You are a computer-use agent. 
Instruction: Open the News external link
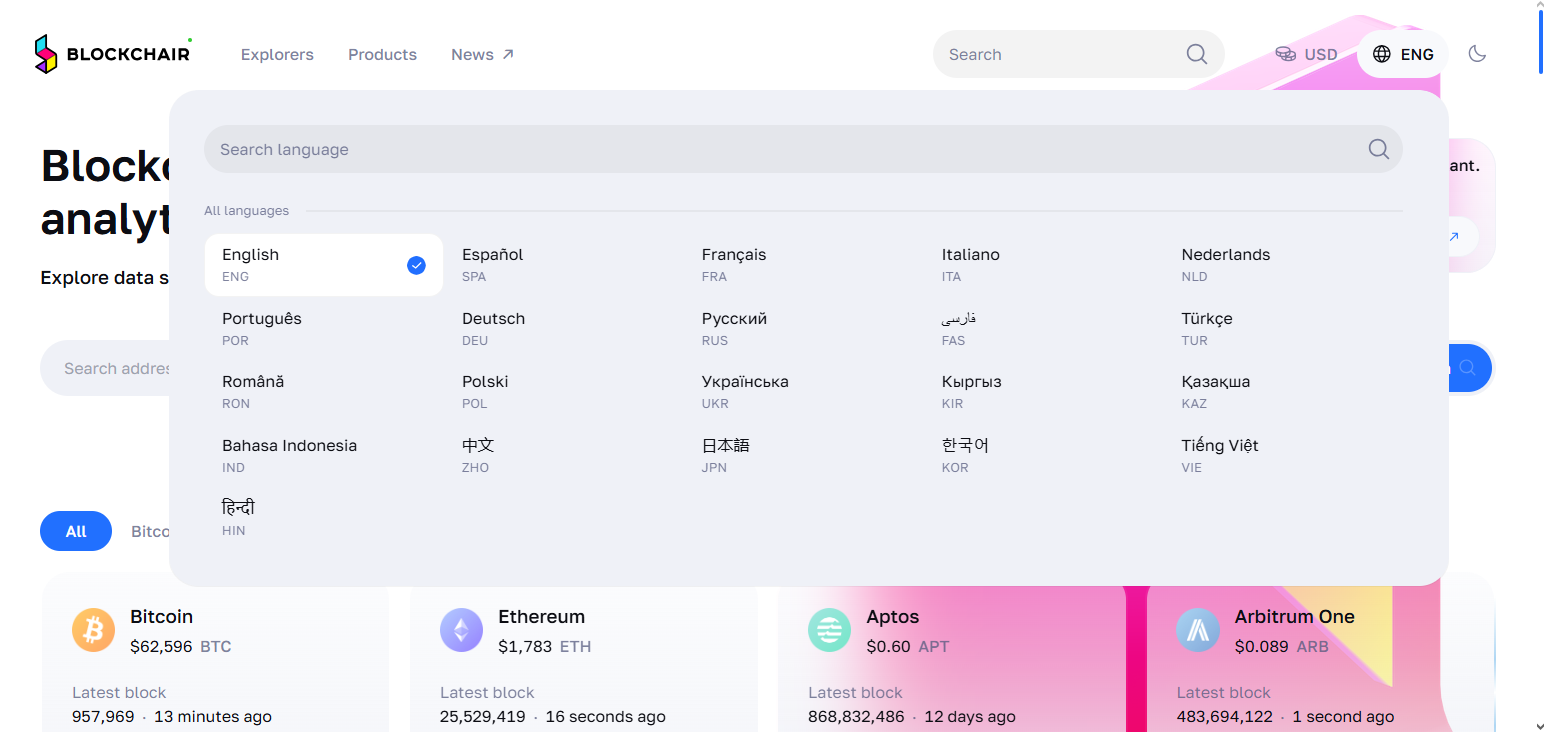click(x=482, y=54)
